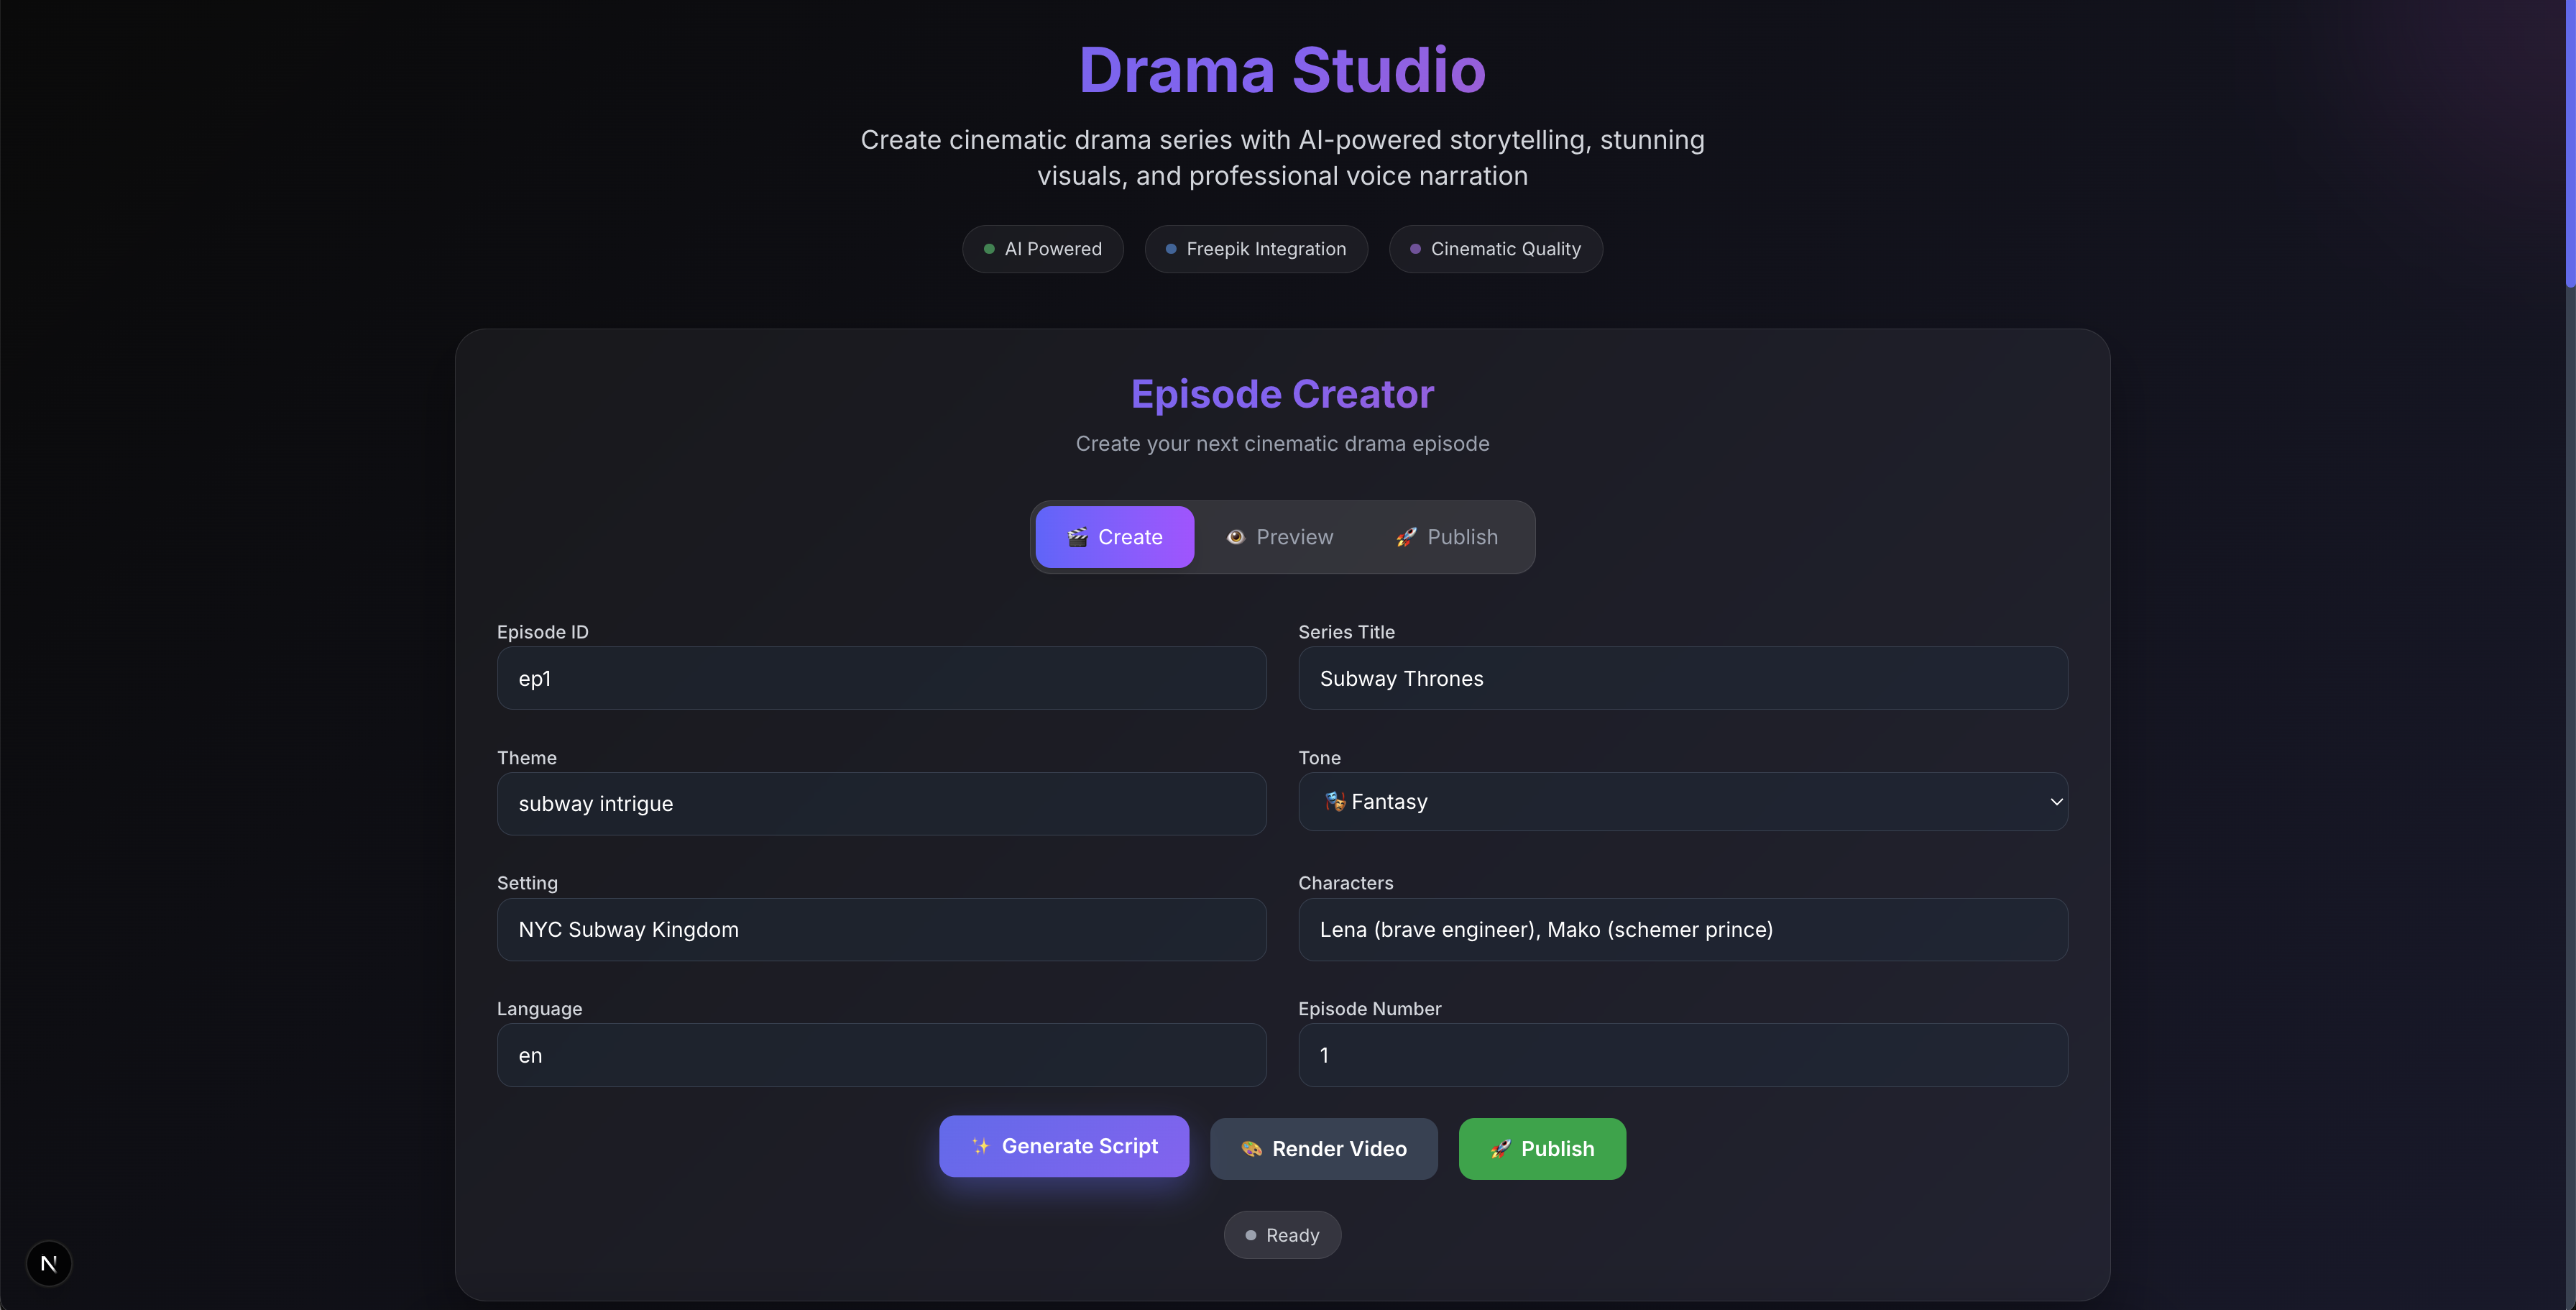
Task: Click the masks icon in Tone field
Action: click(x=1335, y=801)
